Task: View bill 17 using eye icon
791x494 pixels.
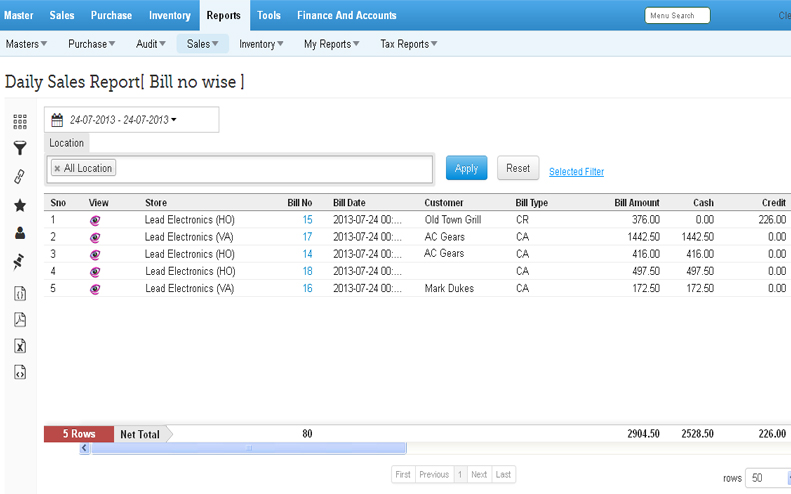Action: (x=95, y=237)
